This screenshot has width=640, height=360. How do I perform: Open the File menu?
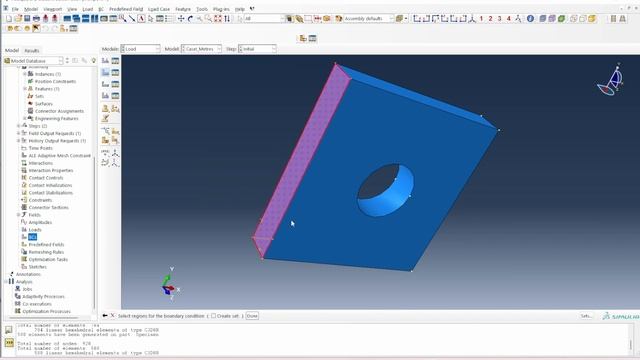(x=15, y=9)
